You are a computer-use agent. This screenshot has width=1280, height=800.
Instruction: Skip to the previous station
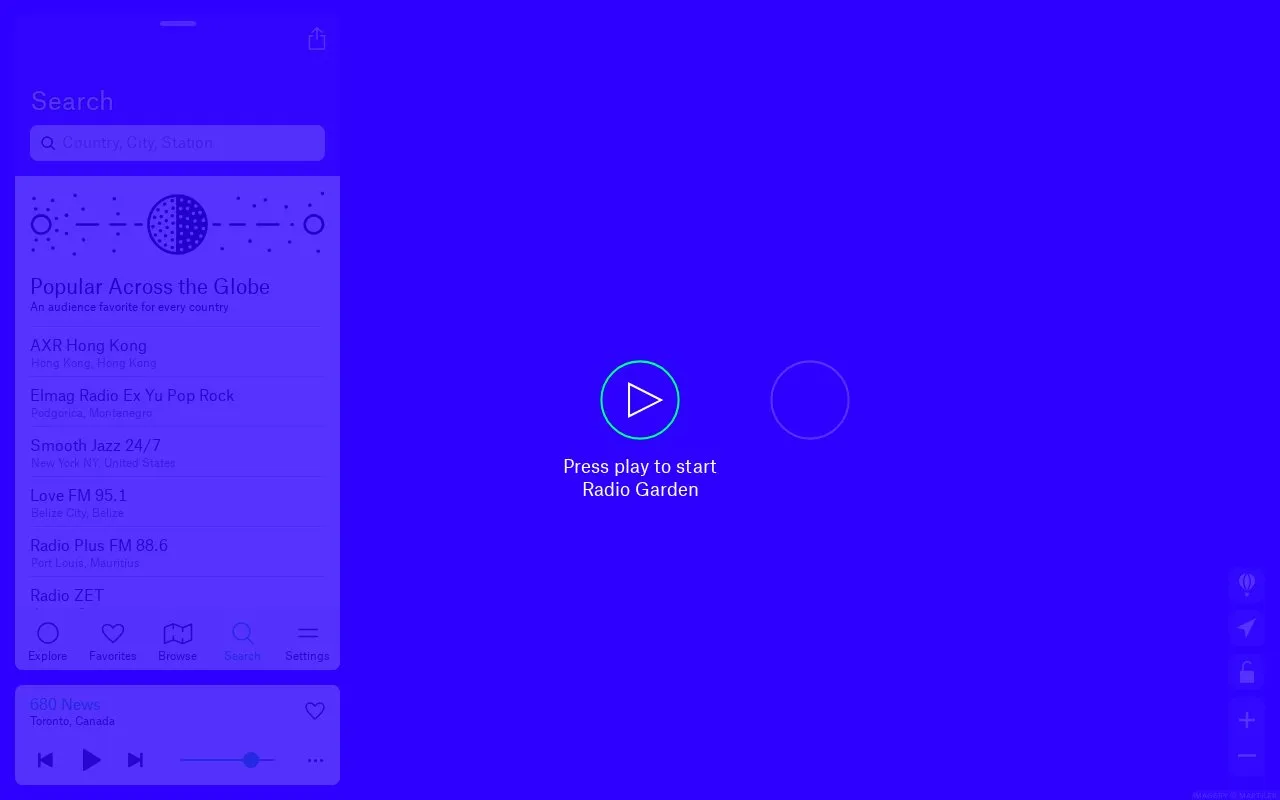[x=45, y=760]
